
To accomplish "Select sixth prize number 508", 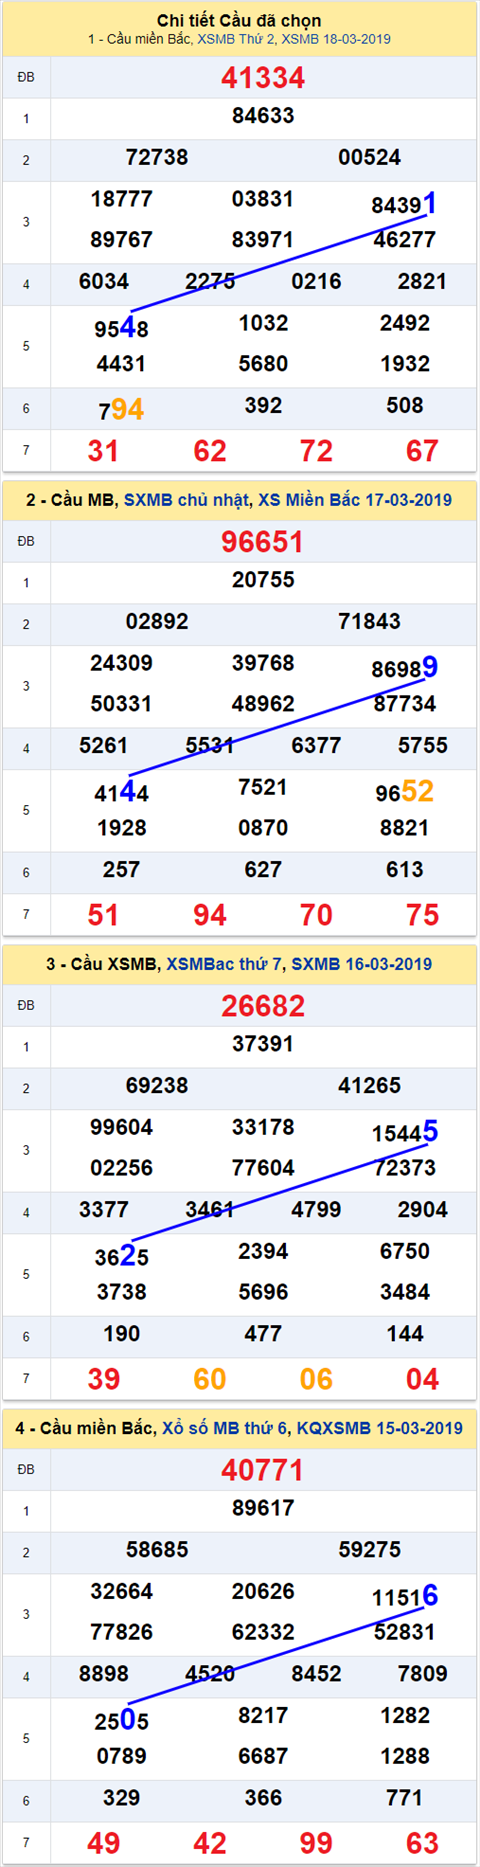I will (405, 406).
